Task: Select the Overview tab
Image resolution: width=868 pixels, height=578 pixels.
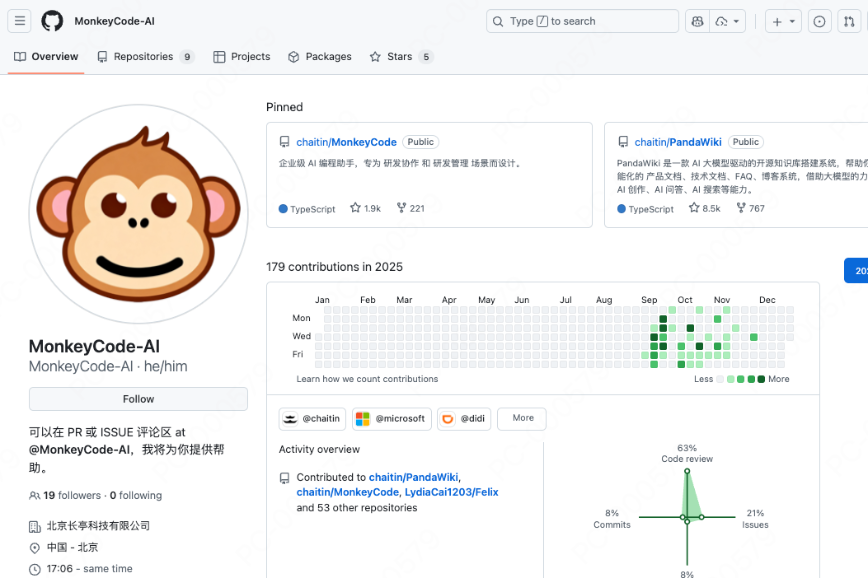Action: 46,56
